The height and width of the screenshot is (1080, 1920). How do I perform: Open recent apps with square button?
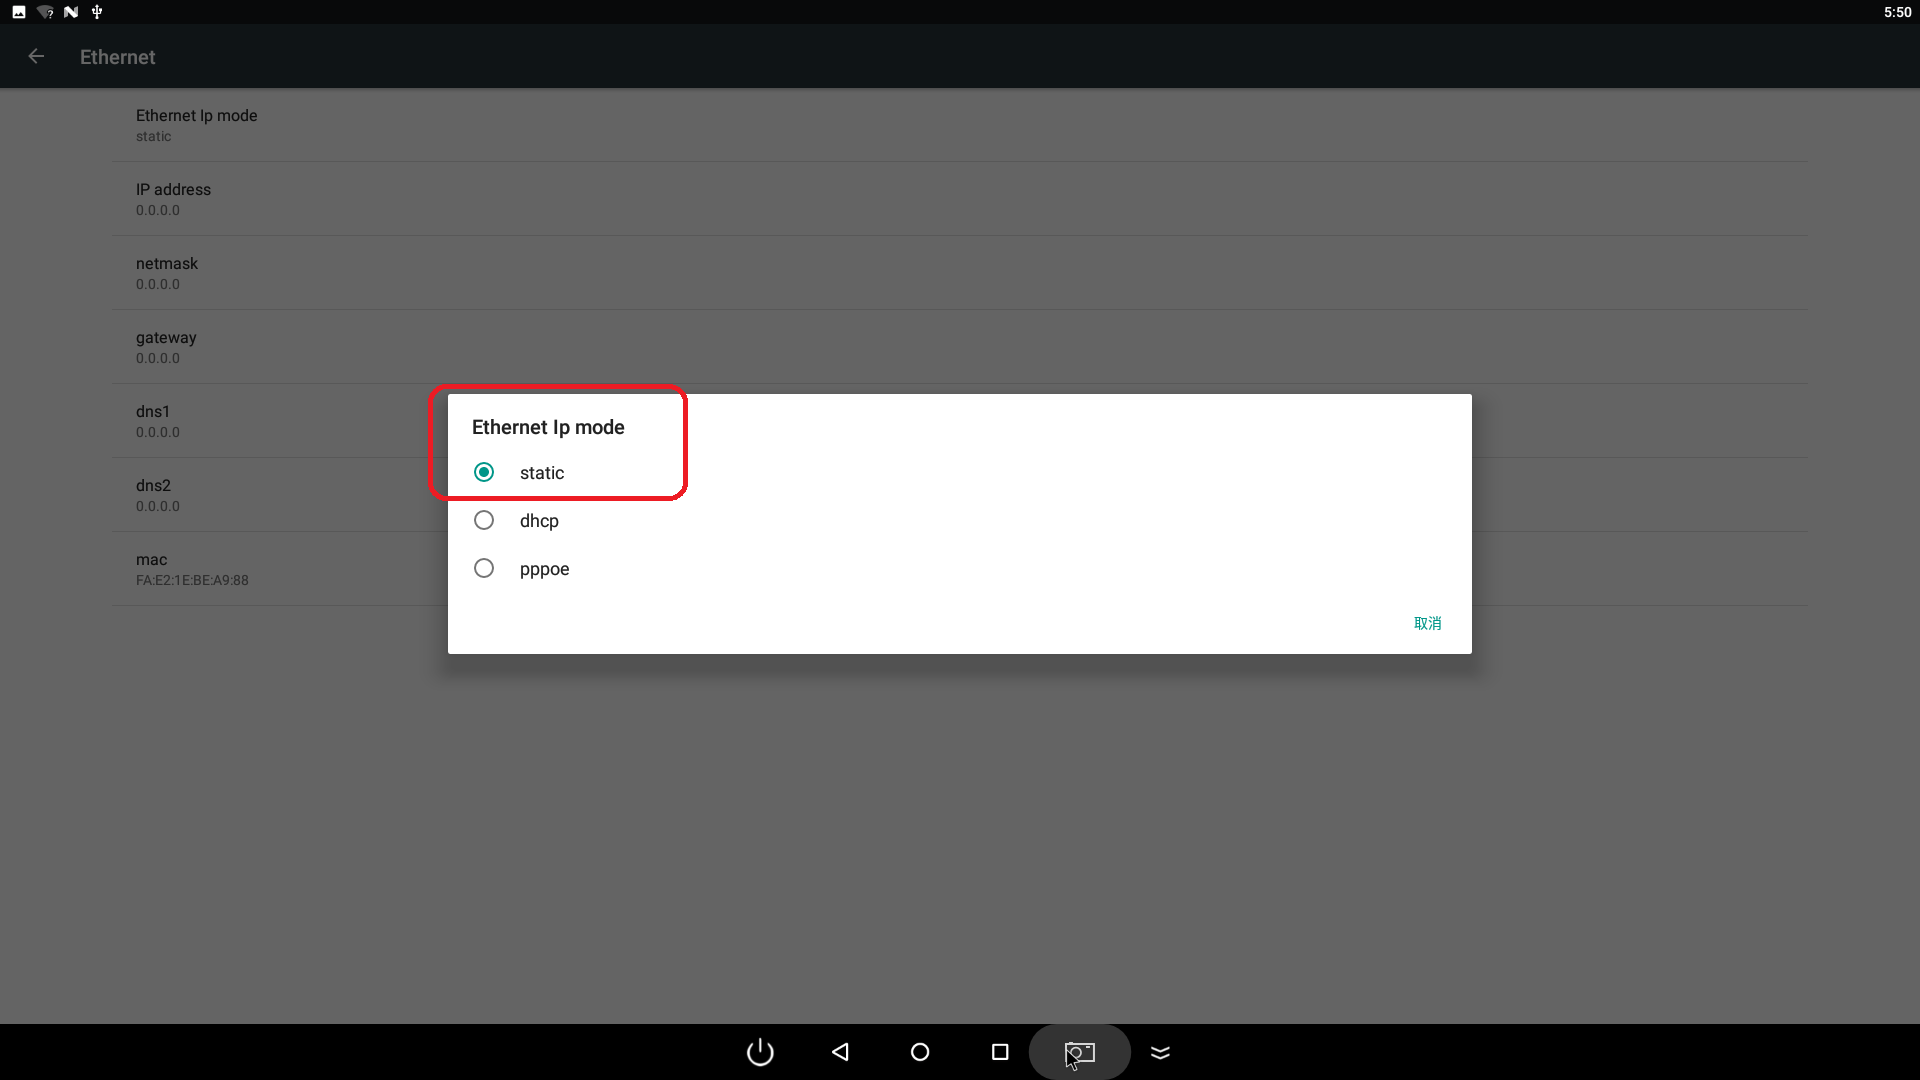coord(1000,1052)
